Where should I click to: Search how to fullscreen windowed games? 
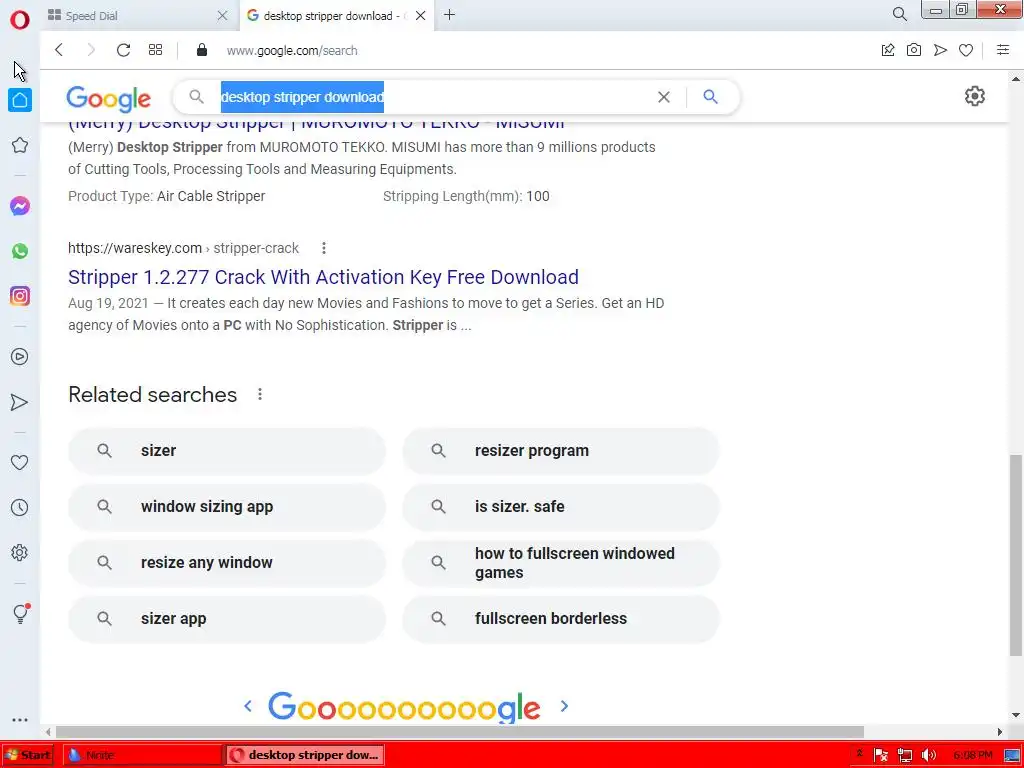(560, 563)
